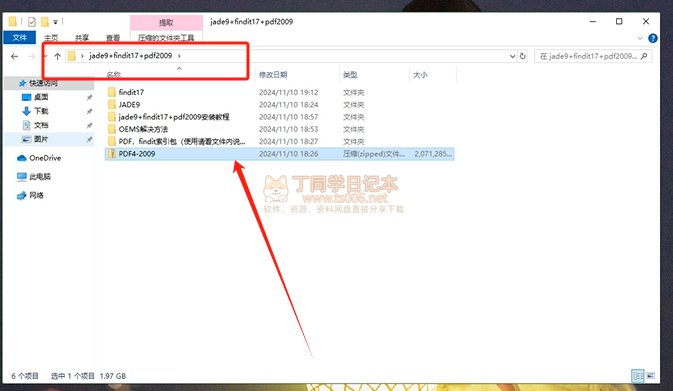Click the 网络 network icon
This screenshot has width=673, height=391.
tap(21, 195)
